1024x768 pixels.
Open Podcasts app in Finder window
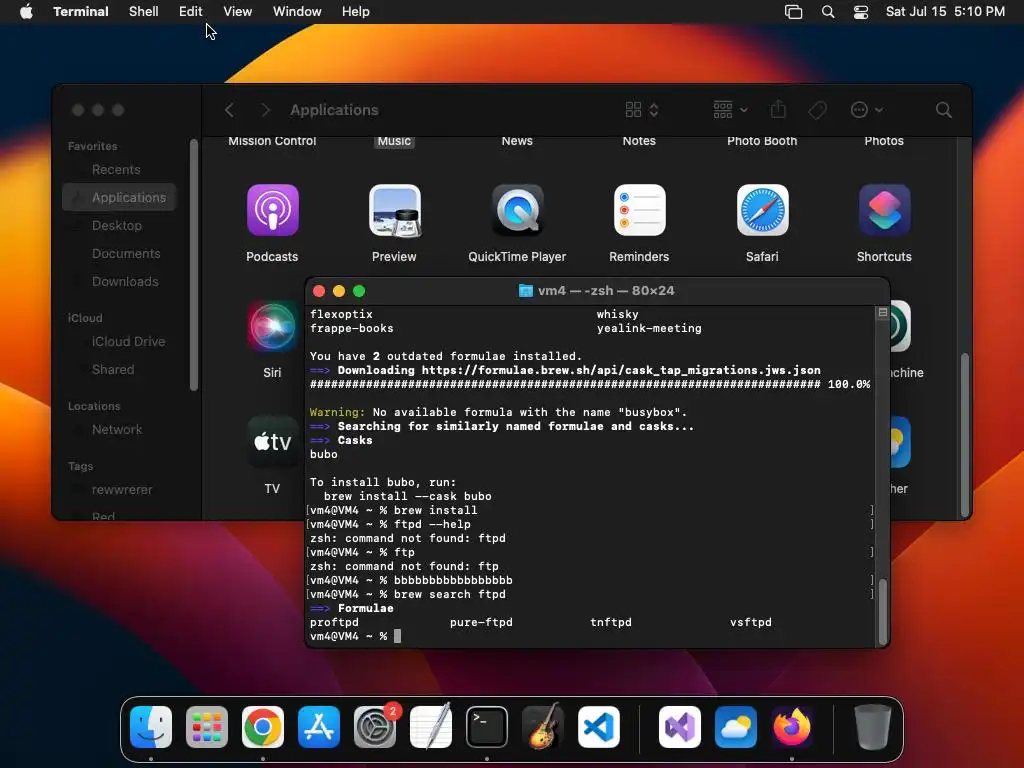pyautogui.click(x=272, y=210)
